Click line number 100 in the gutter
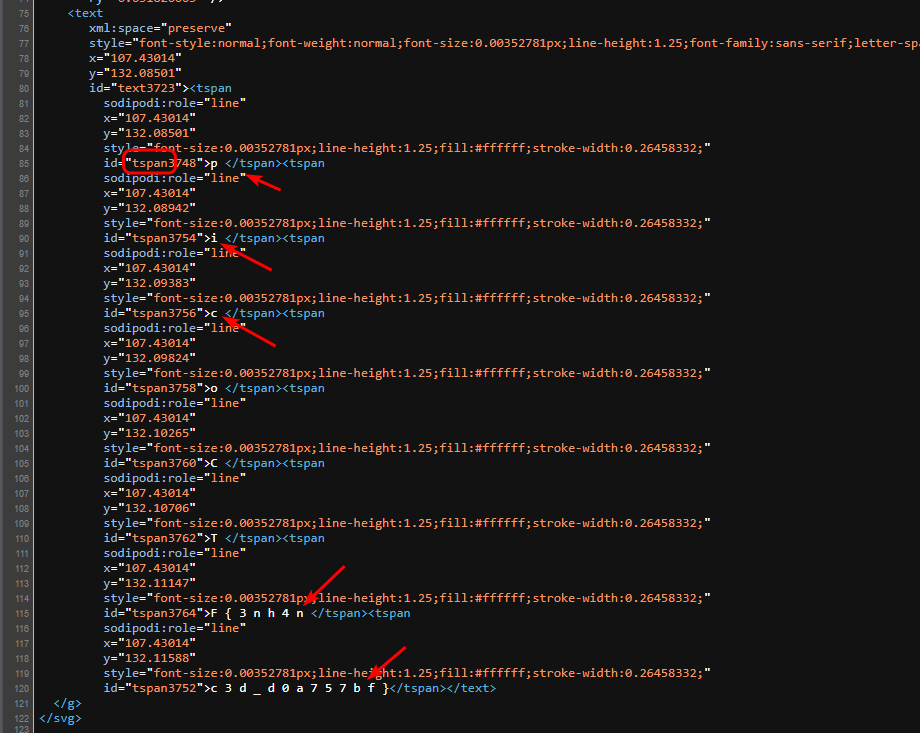Image resolution: width=920 pixels, height=733 pixels. [20, 388]
